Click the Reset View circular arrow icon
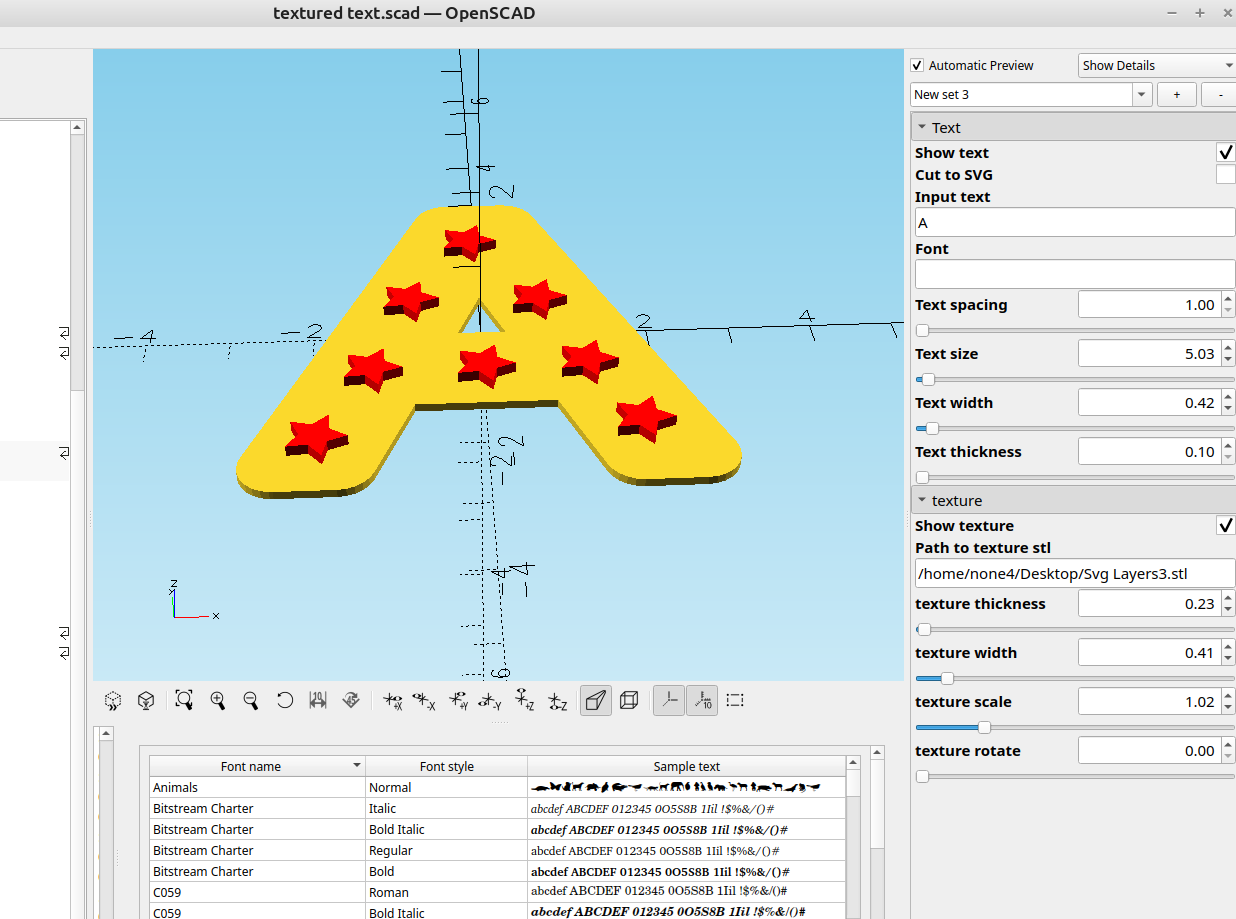The height and width of the screenshot is (919, 1236). pos(285,700)
